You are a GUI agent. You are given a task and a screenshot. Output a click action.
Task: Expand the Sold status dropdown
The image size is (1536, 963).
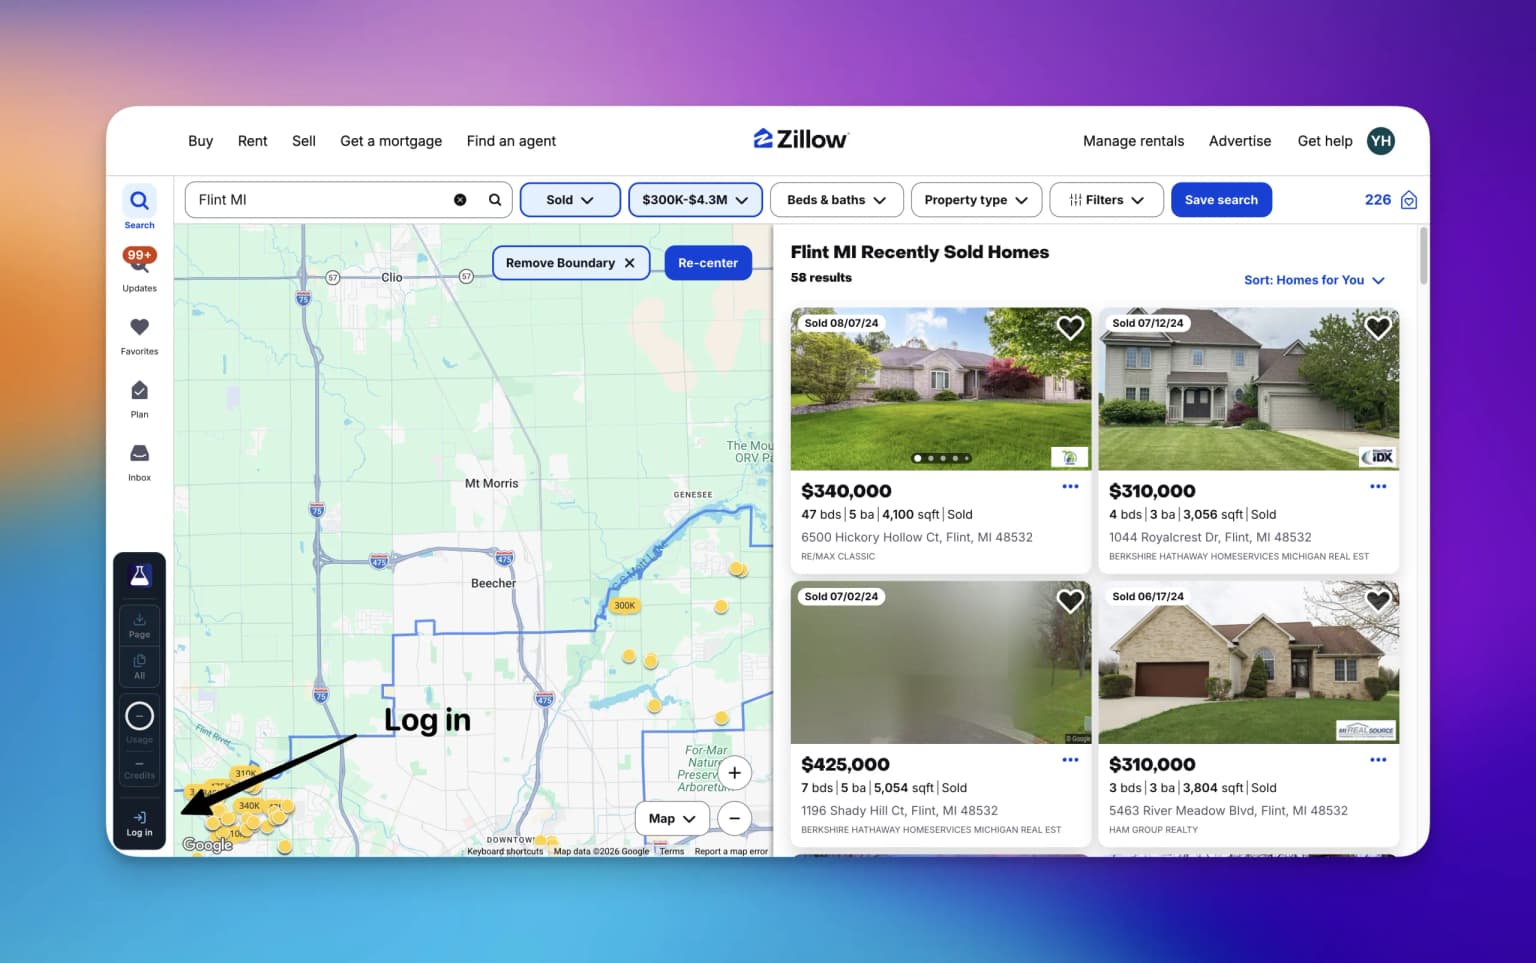[570, 200]
